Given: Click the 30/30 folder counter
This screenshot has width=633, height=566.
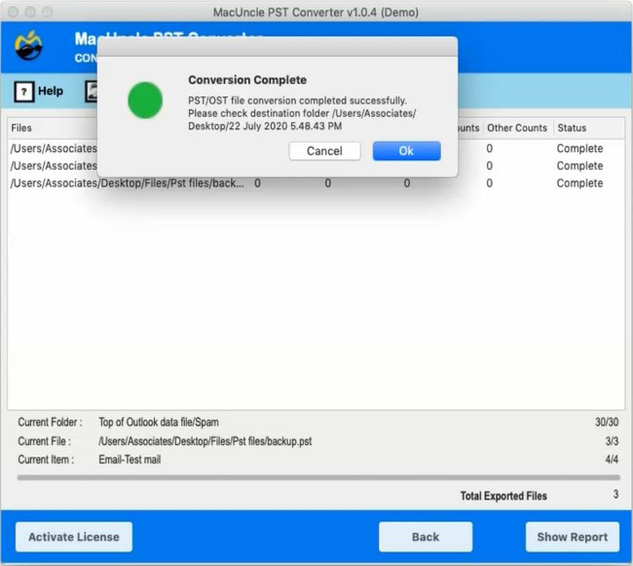Looking at the screenshot, I should pos(606,422).
